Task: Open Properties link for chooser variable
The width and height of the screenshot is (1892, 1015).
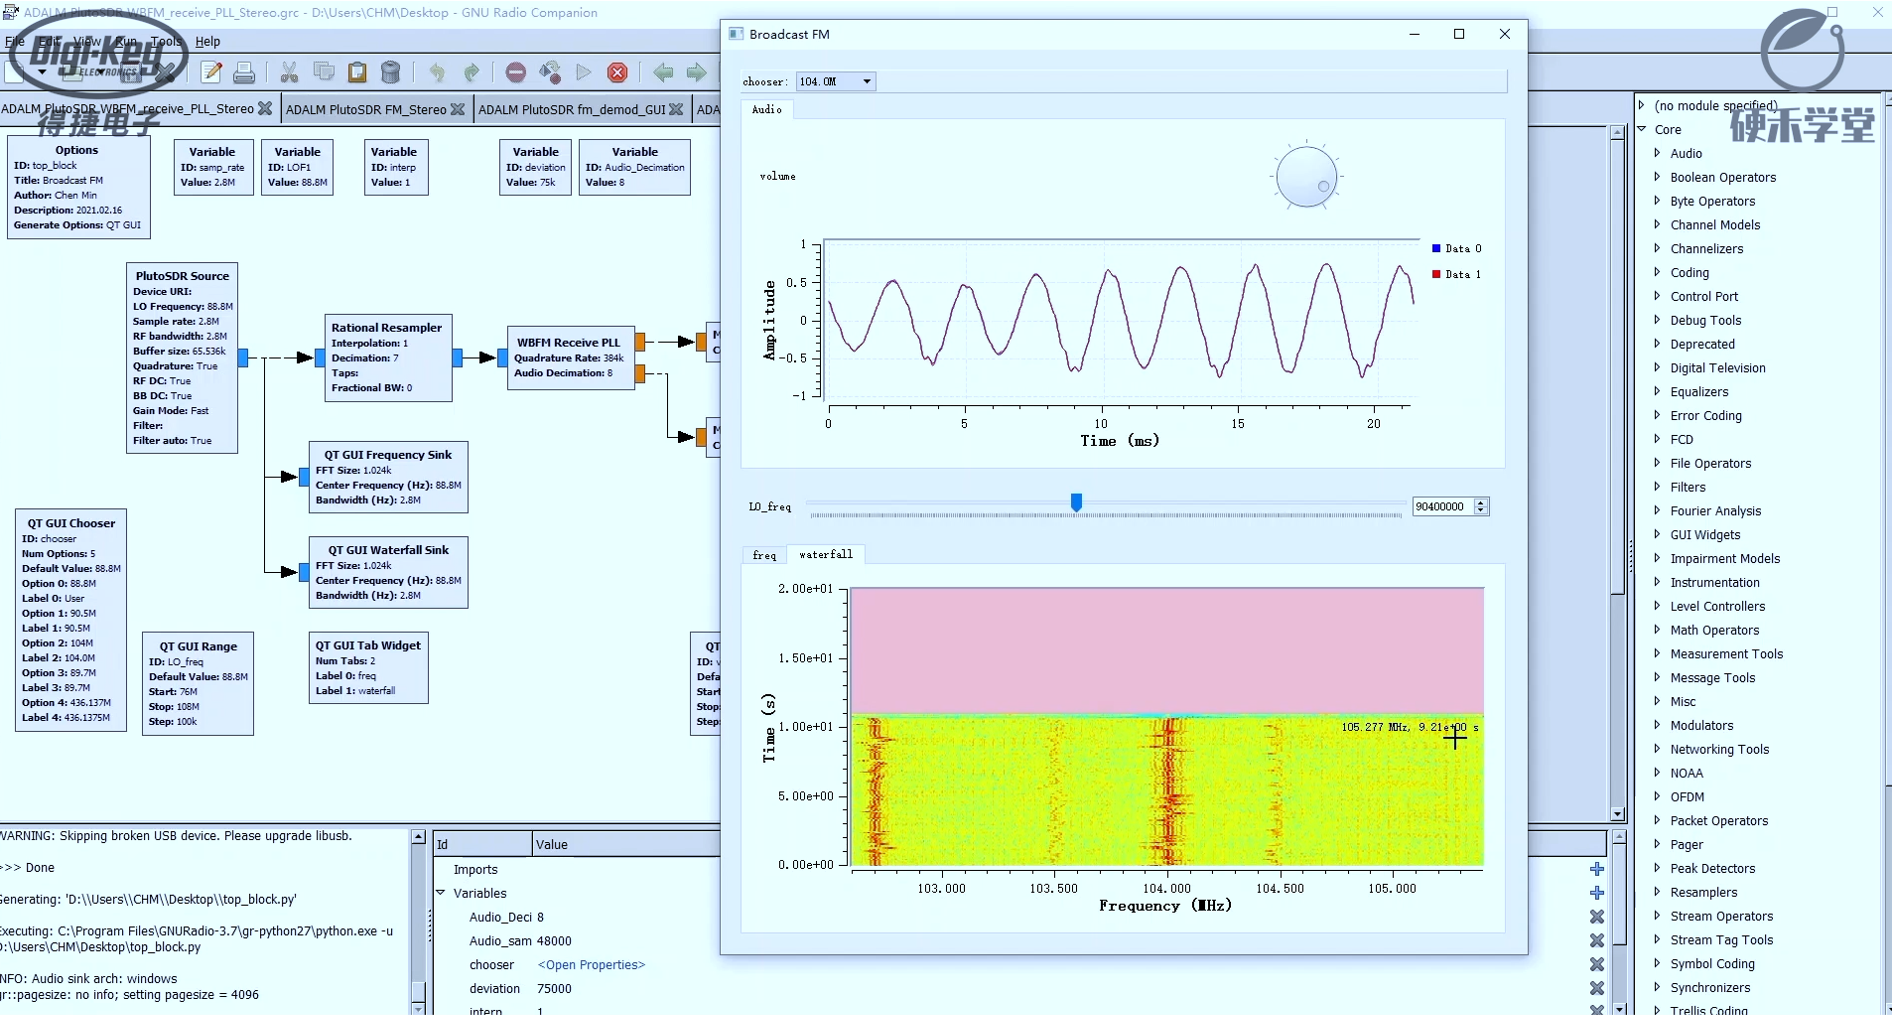Action: tap(592, 965)
